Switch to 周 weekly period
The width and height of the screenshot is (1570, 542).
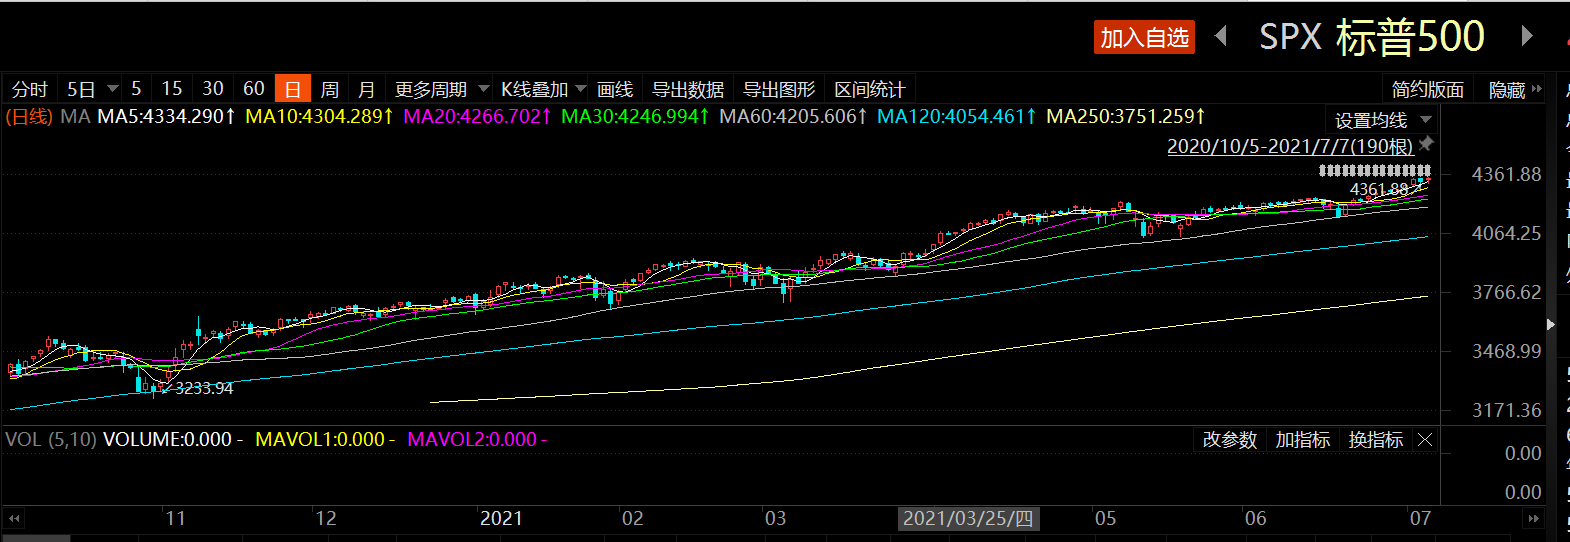click(330, 89)
